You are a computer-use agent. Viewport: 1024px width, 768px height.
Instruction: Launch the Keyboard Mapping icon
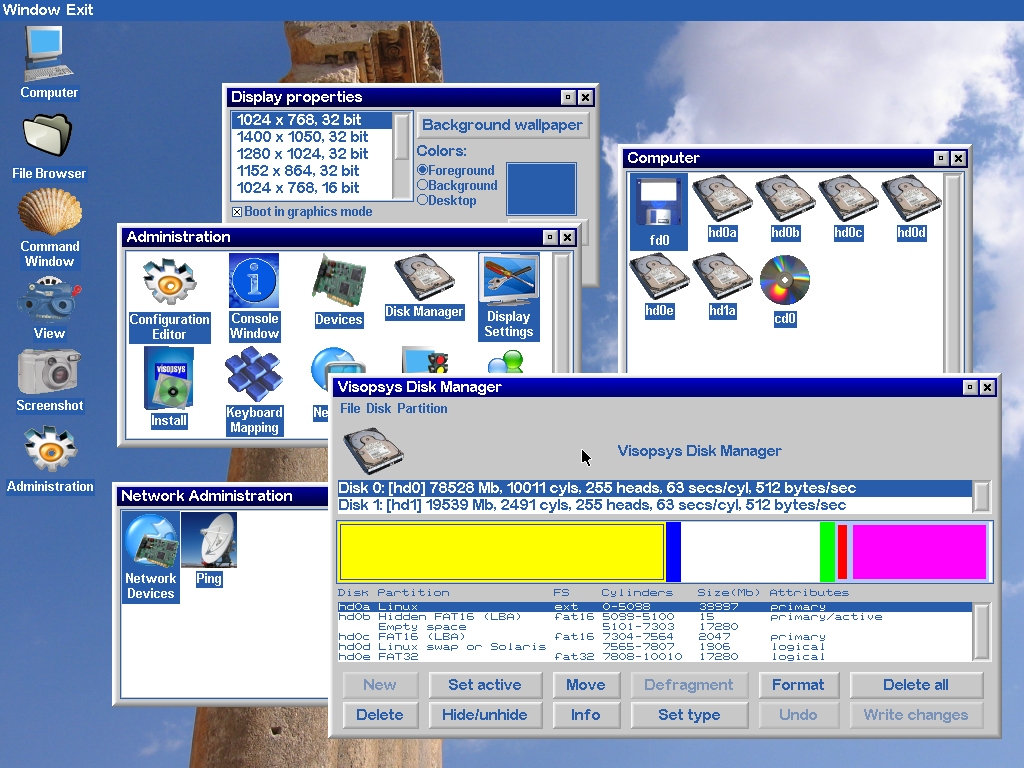pyautogui.click(x=254, y=390)
